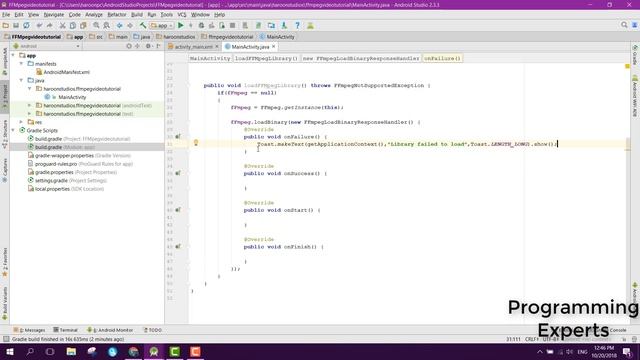The image size is (640, 360).
Task: Collapse the app module tree node
Action: pyautogui.click(x=13, y=55)
